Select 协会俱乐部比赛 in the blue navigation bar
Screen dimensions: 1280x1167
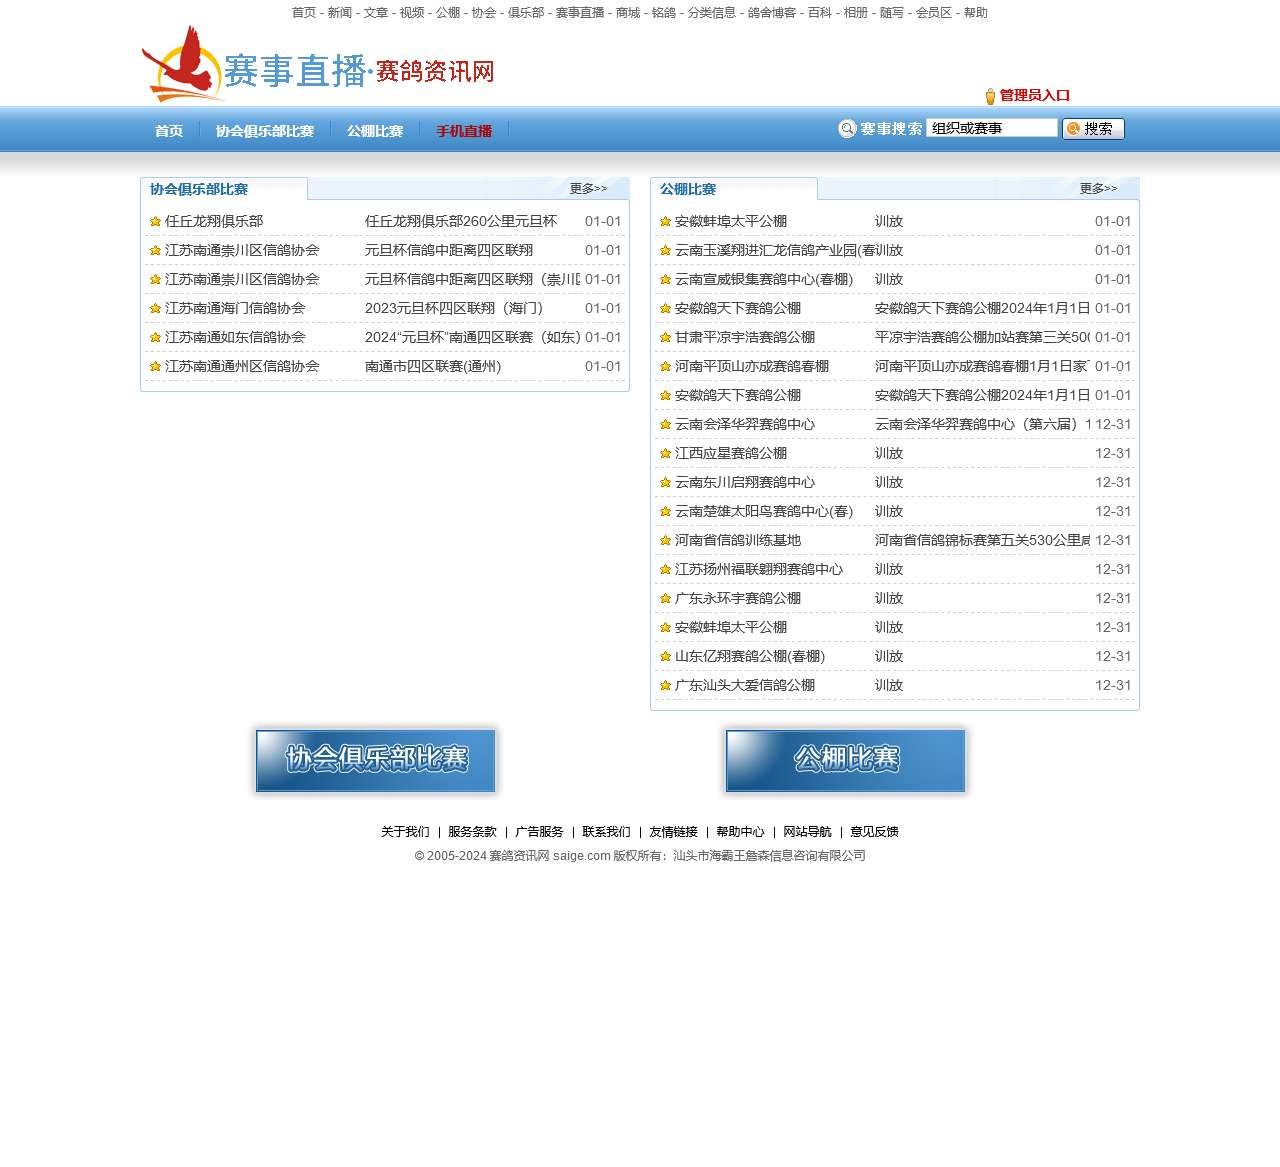[265, 130]
